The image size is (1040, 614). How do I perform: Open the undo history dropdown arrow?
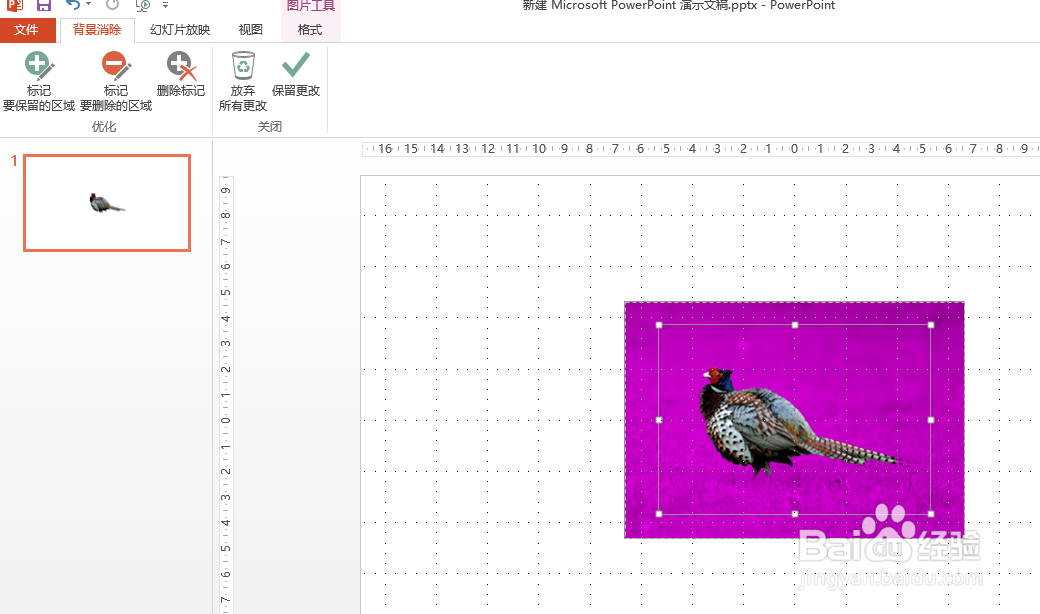[x=88, y=5]
